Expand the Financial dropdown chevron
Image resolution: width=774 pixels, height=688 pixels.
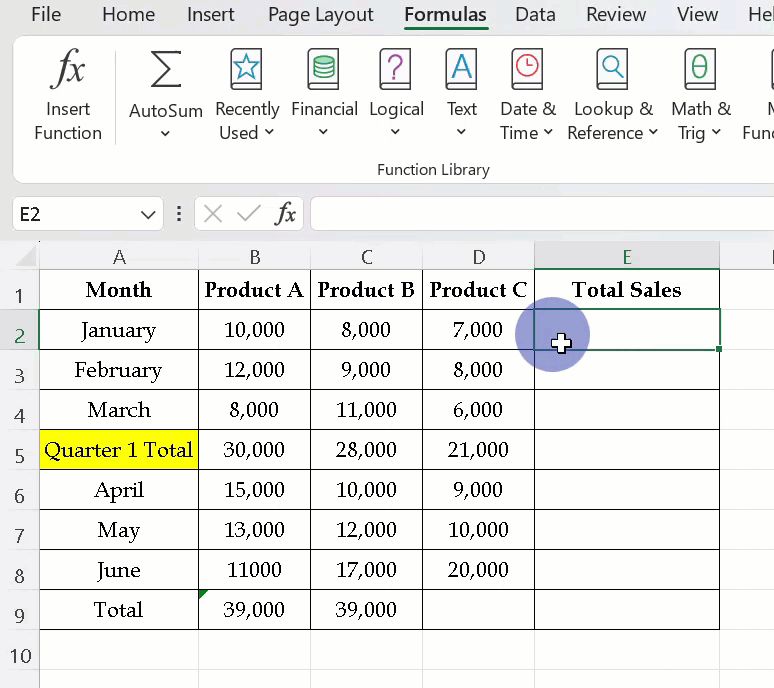click(x=323, y=132)
